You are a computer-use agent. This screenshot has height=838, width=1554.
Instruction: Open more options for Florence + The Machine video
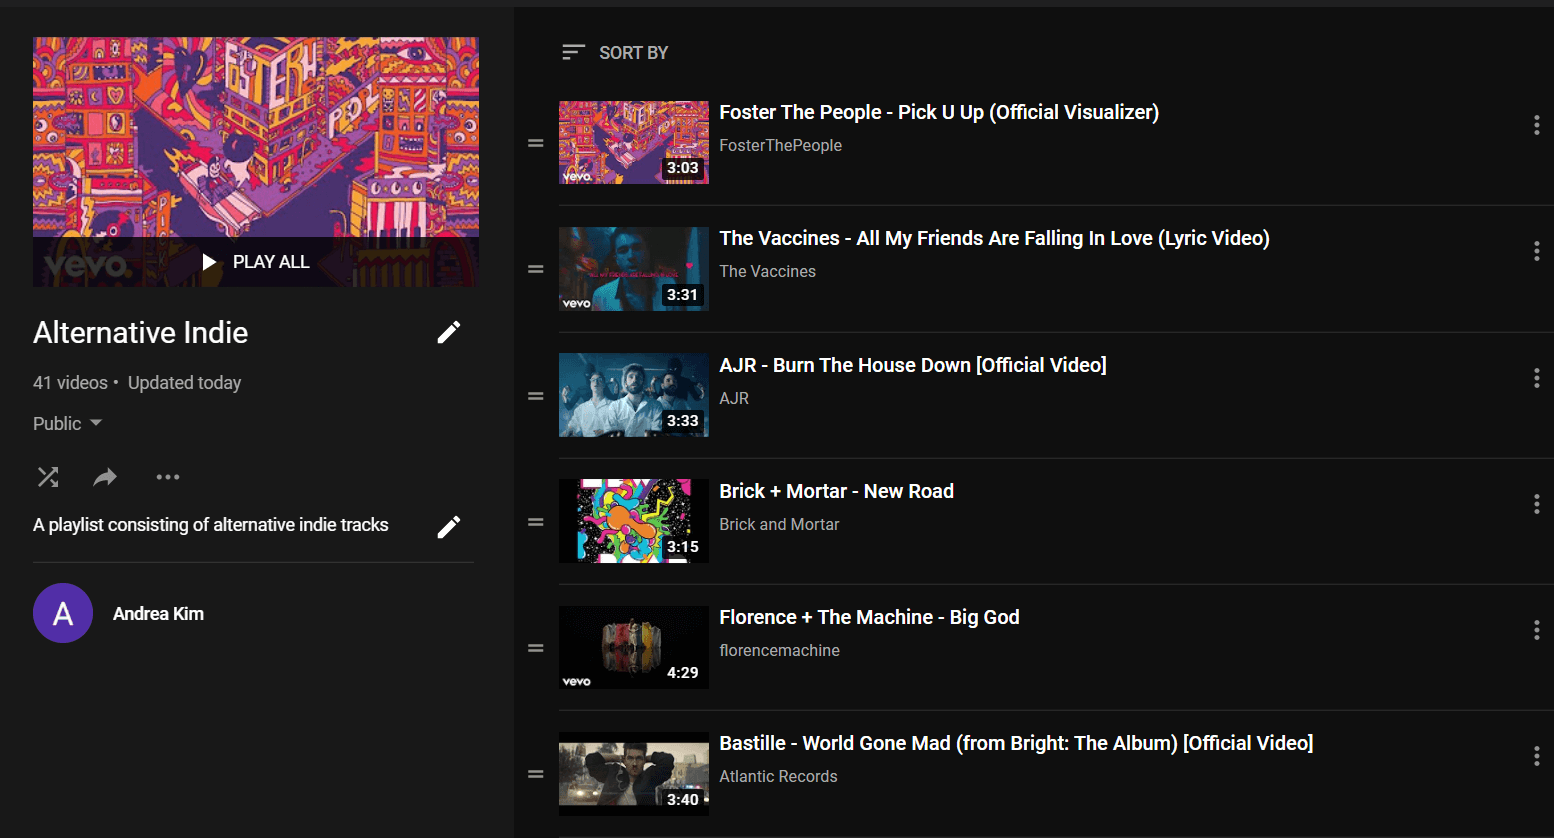click(x=1536, y=630)
